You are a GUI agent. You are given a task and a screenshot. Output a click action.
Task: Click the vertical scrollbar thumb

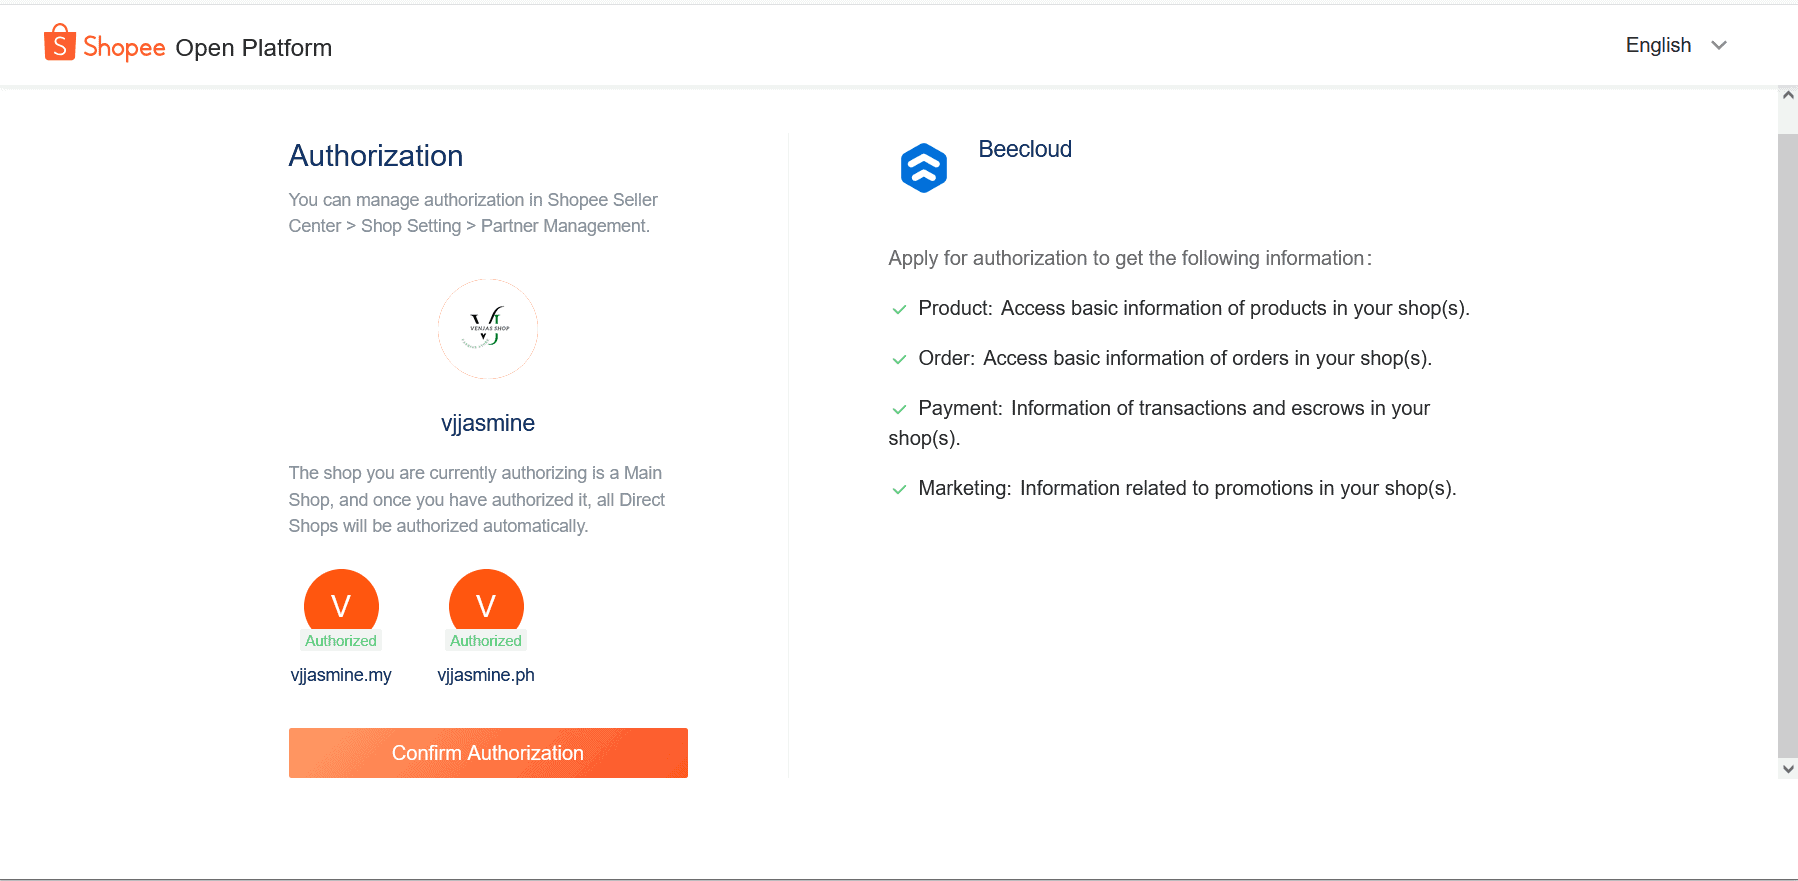1788,445
